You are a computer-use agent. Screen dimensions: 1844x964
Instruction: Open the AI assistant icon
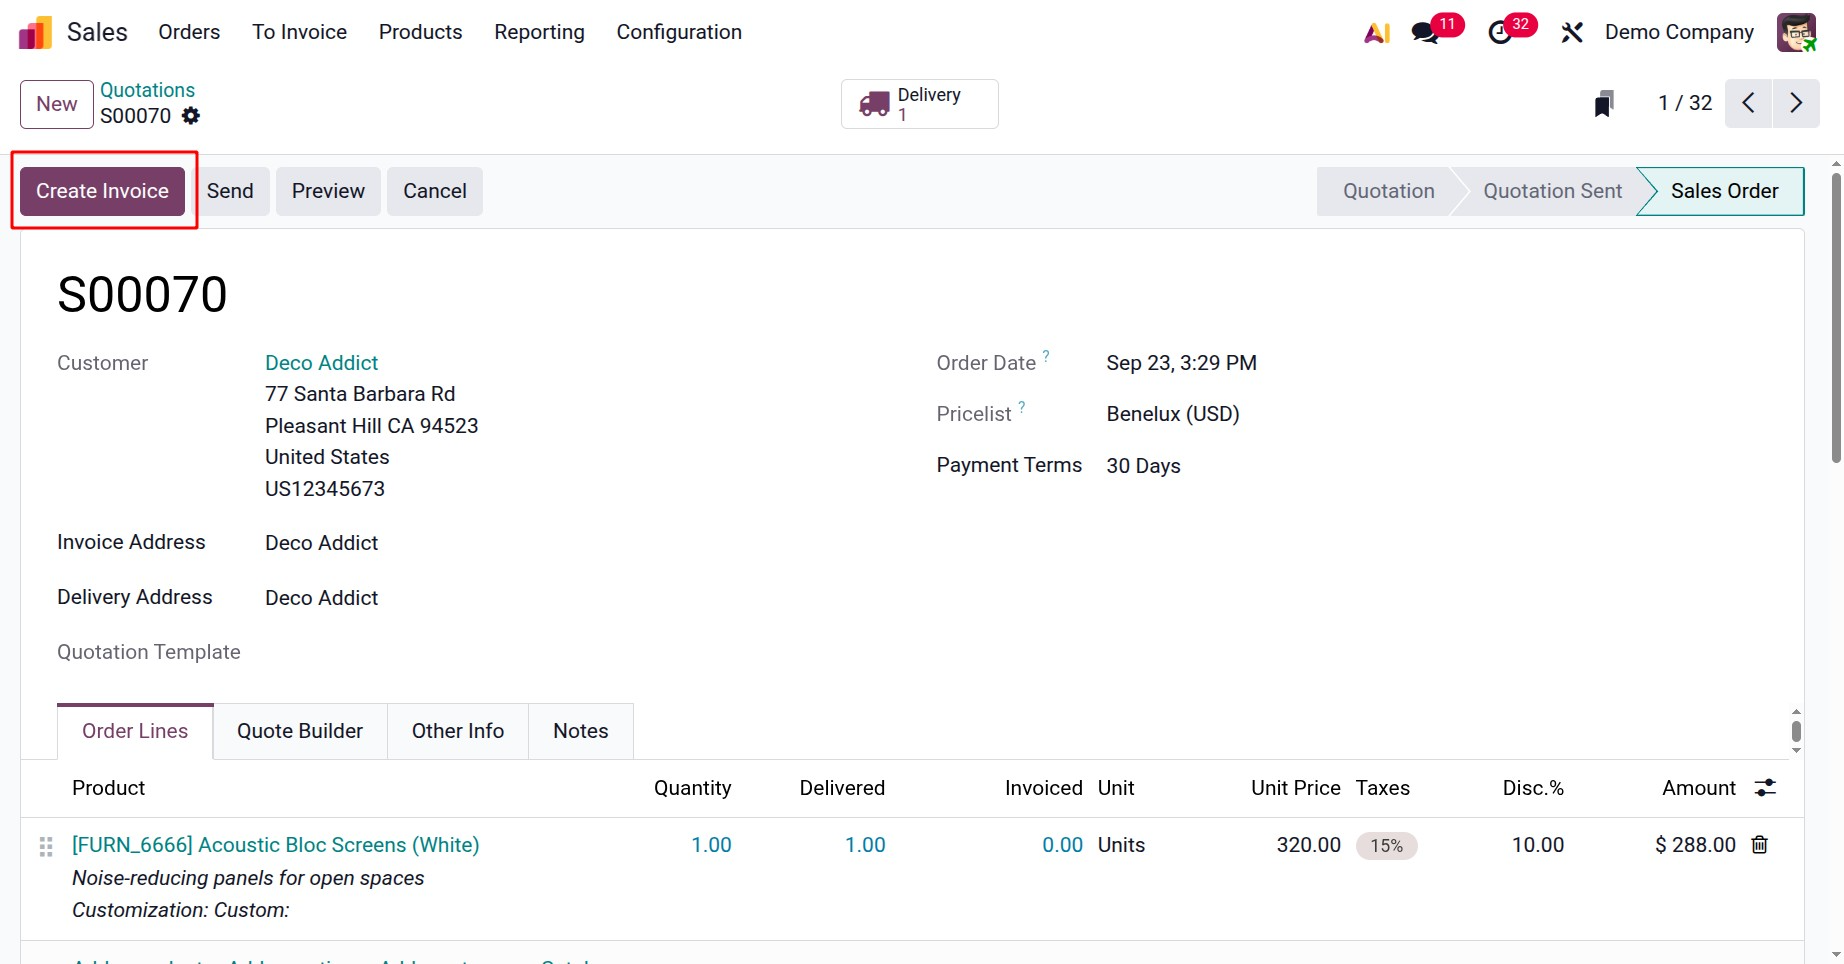click(1377, 33)
